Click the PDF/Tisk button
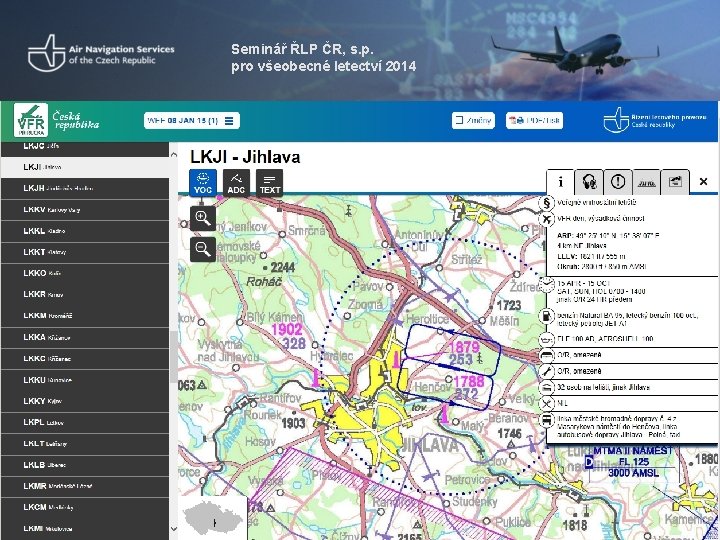The width and height of the screenshot is (720, 540). [x=534, y=121]
